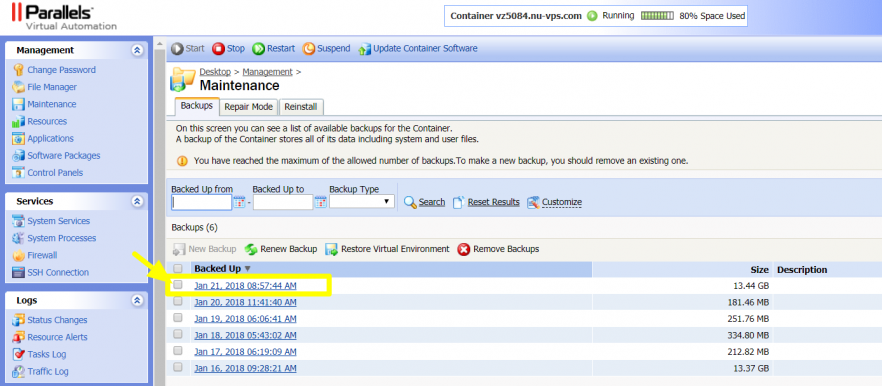Click the Description column header
The width and height of the screenshot is (882, 386).
802,270
